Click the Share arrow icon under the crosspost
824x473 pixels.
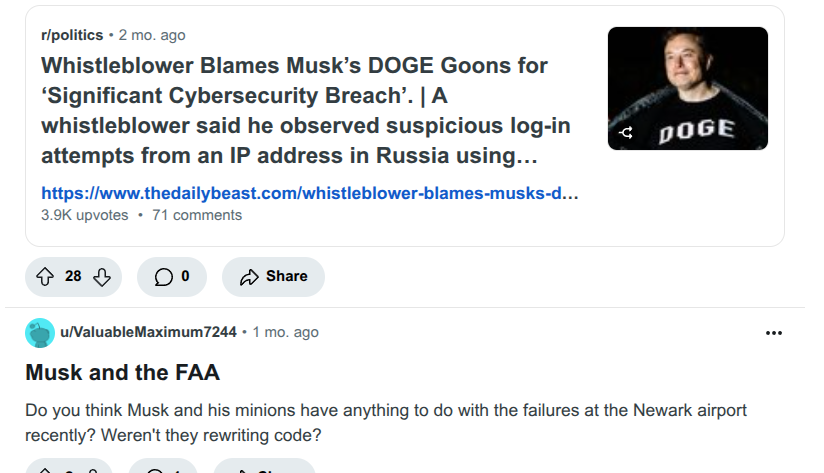pos(249,277)
